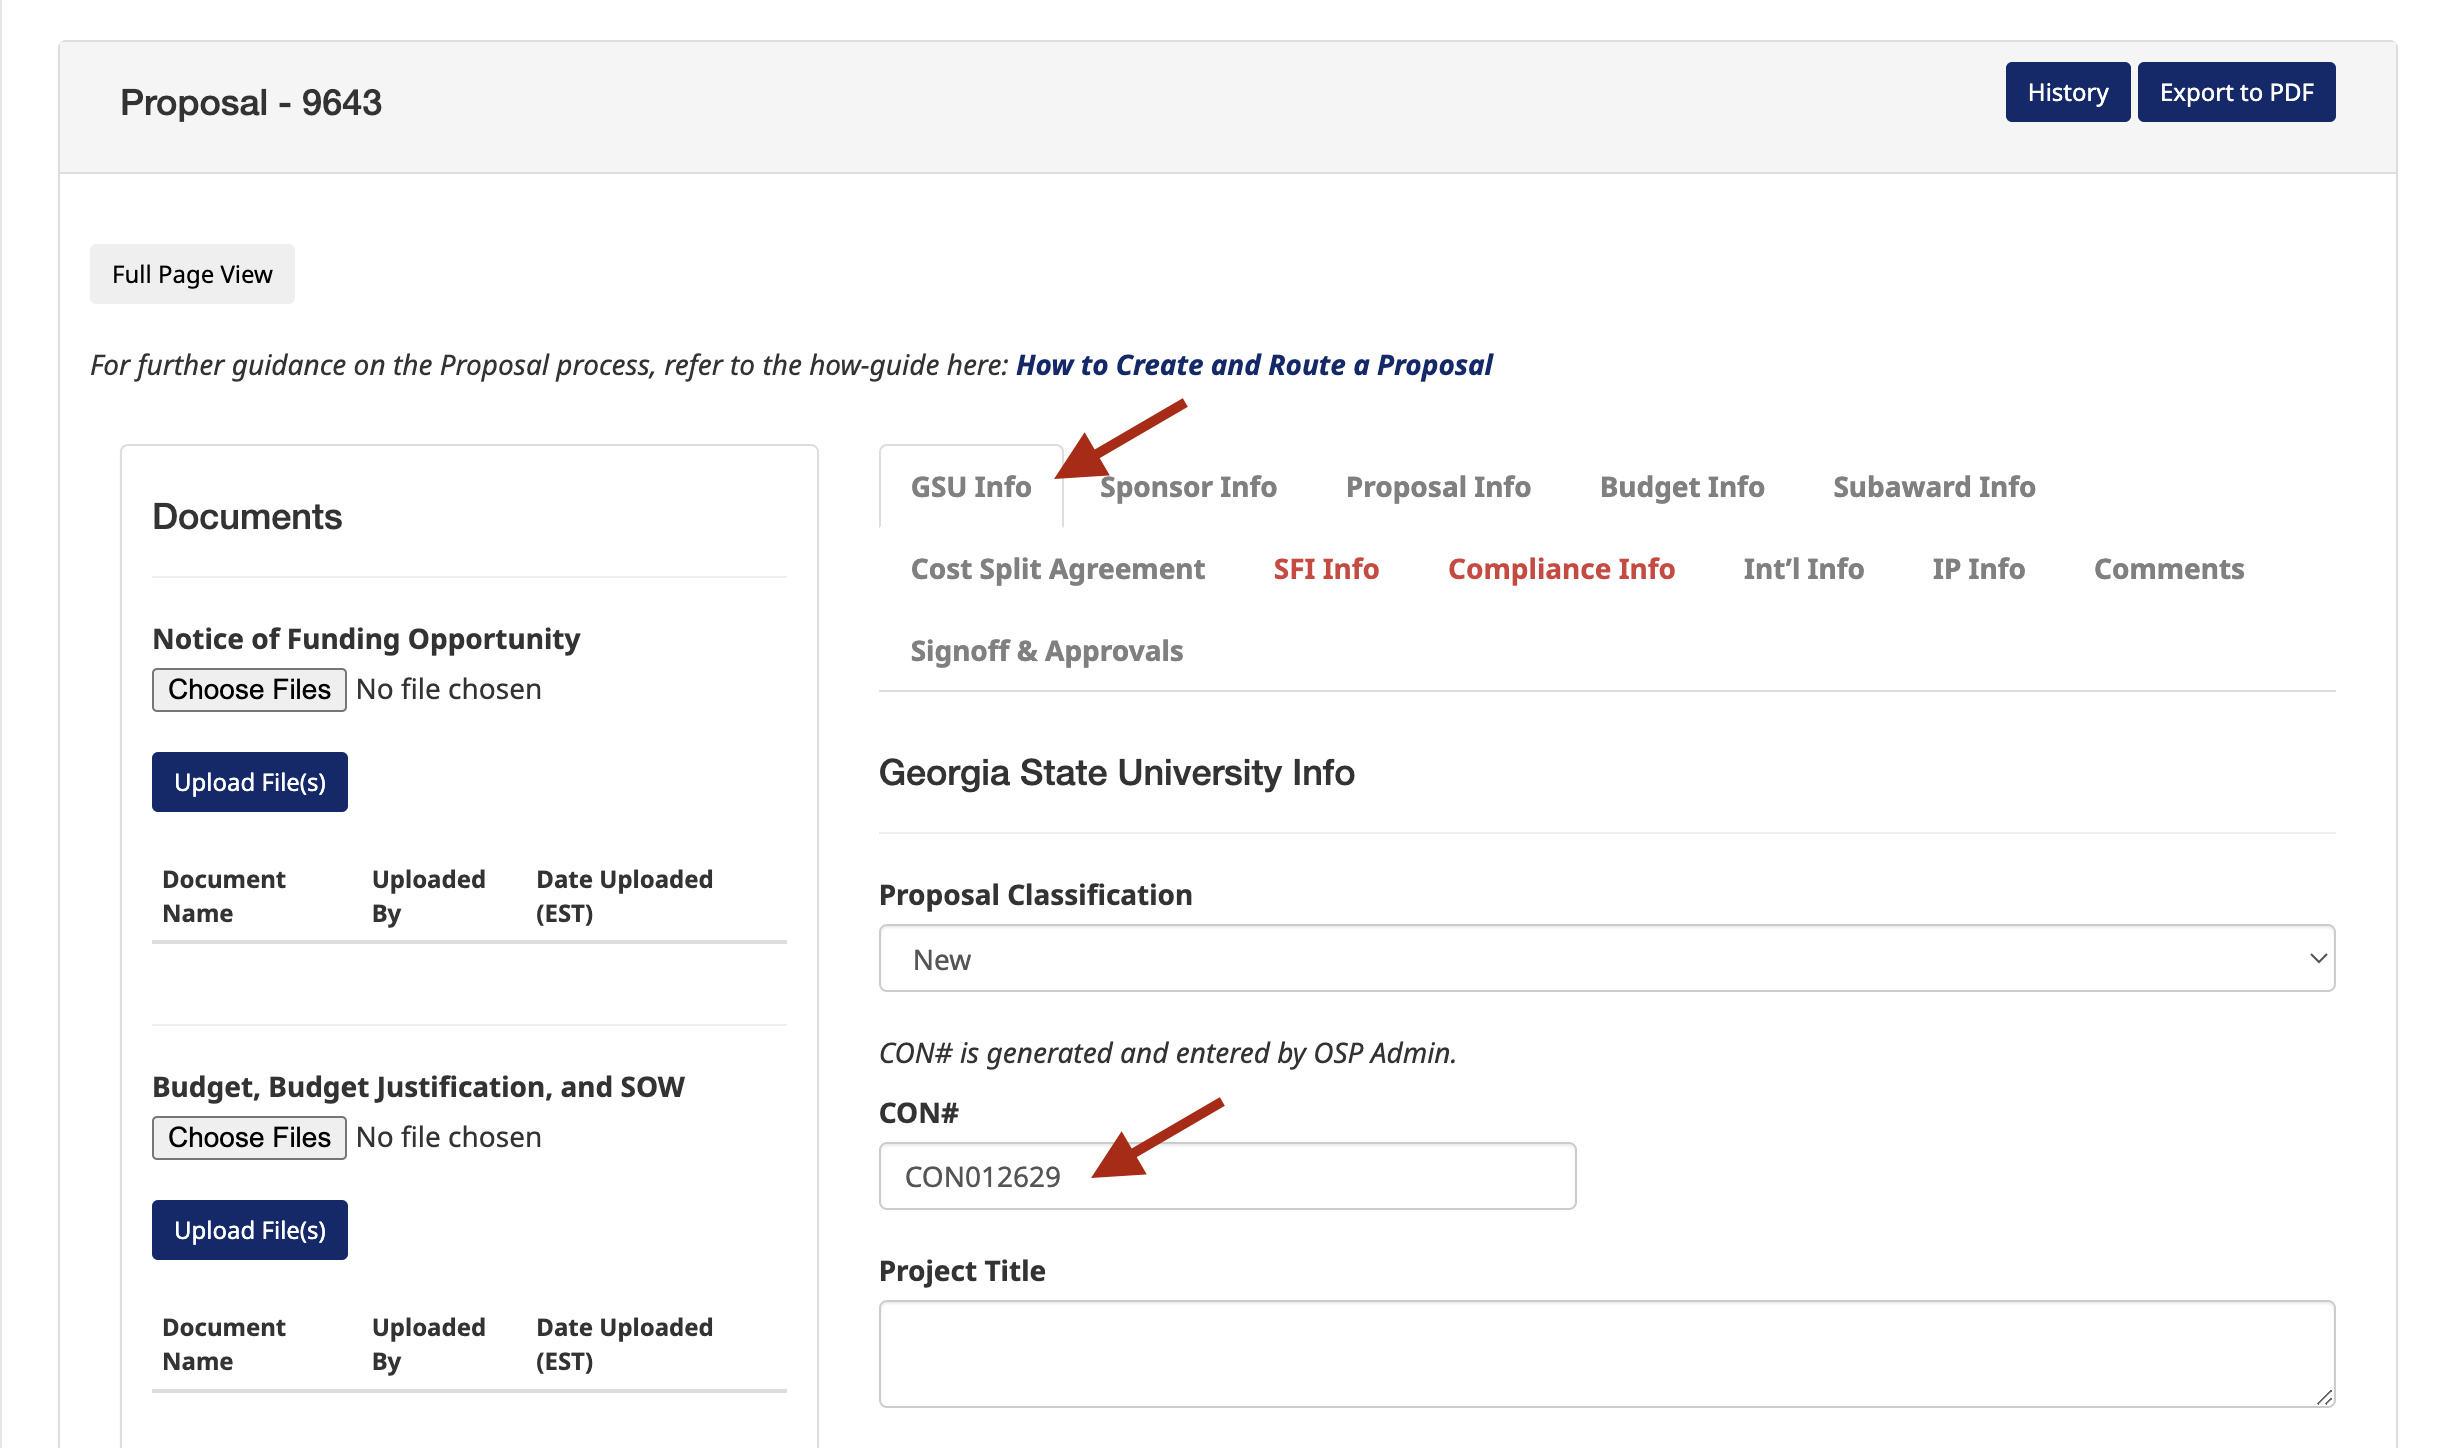Open the Subaward Info tab
This screenshot has height=1448, width=2452.
1933,487
